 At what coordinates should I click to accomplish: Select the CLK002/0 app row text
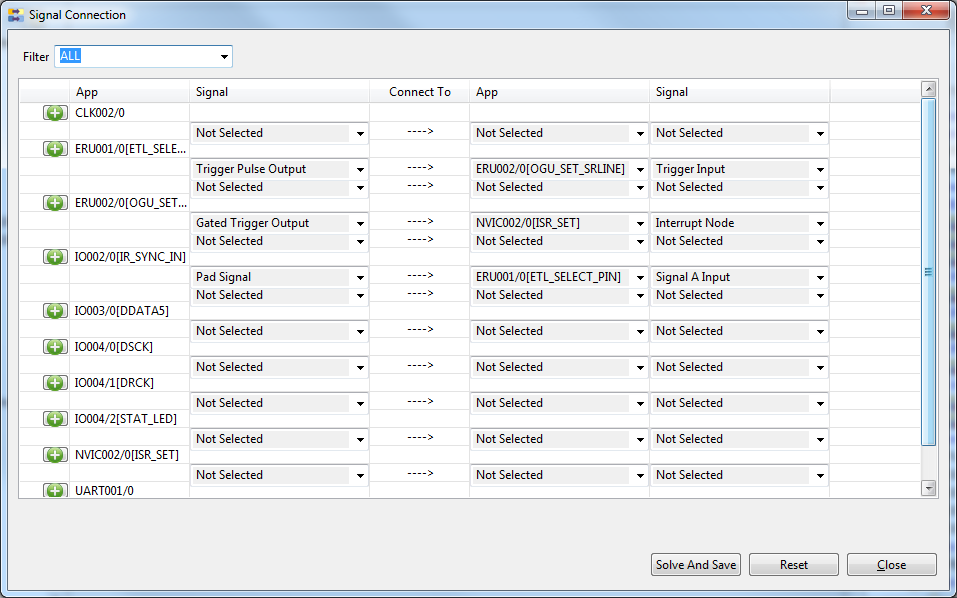[x=100, y=113]
